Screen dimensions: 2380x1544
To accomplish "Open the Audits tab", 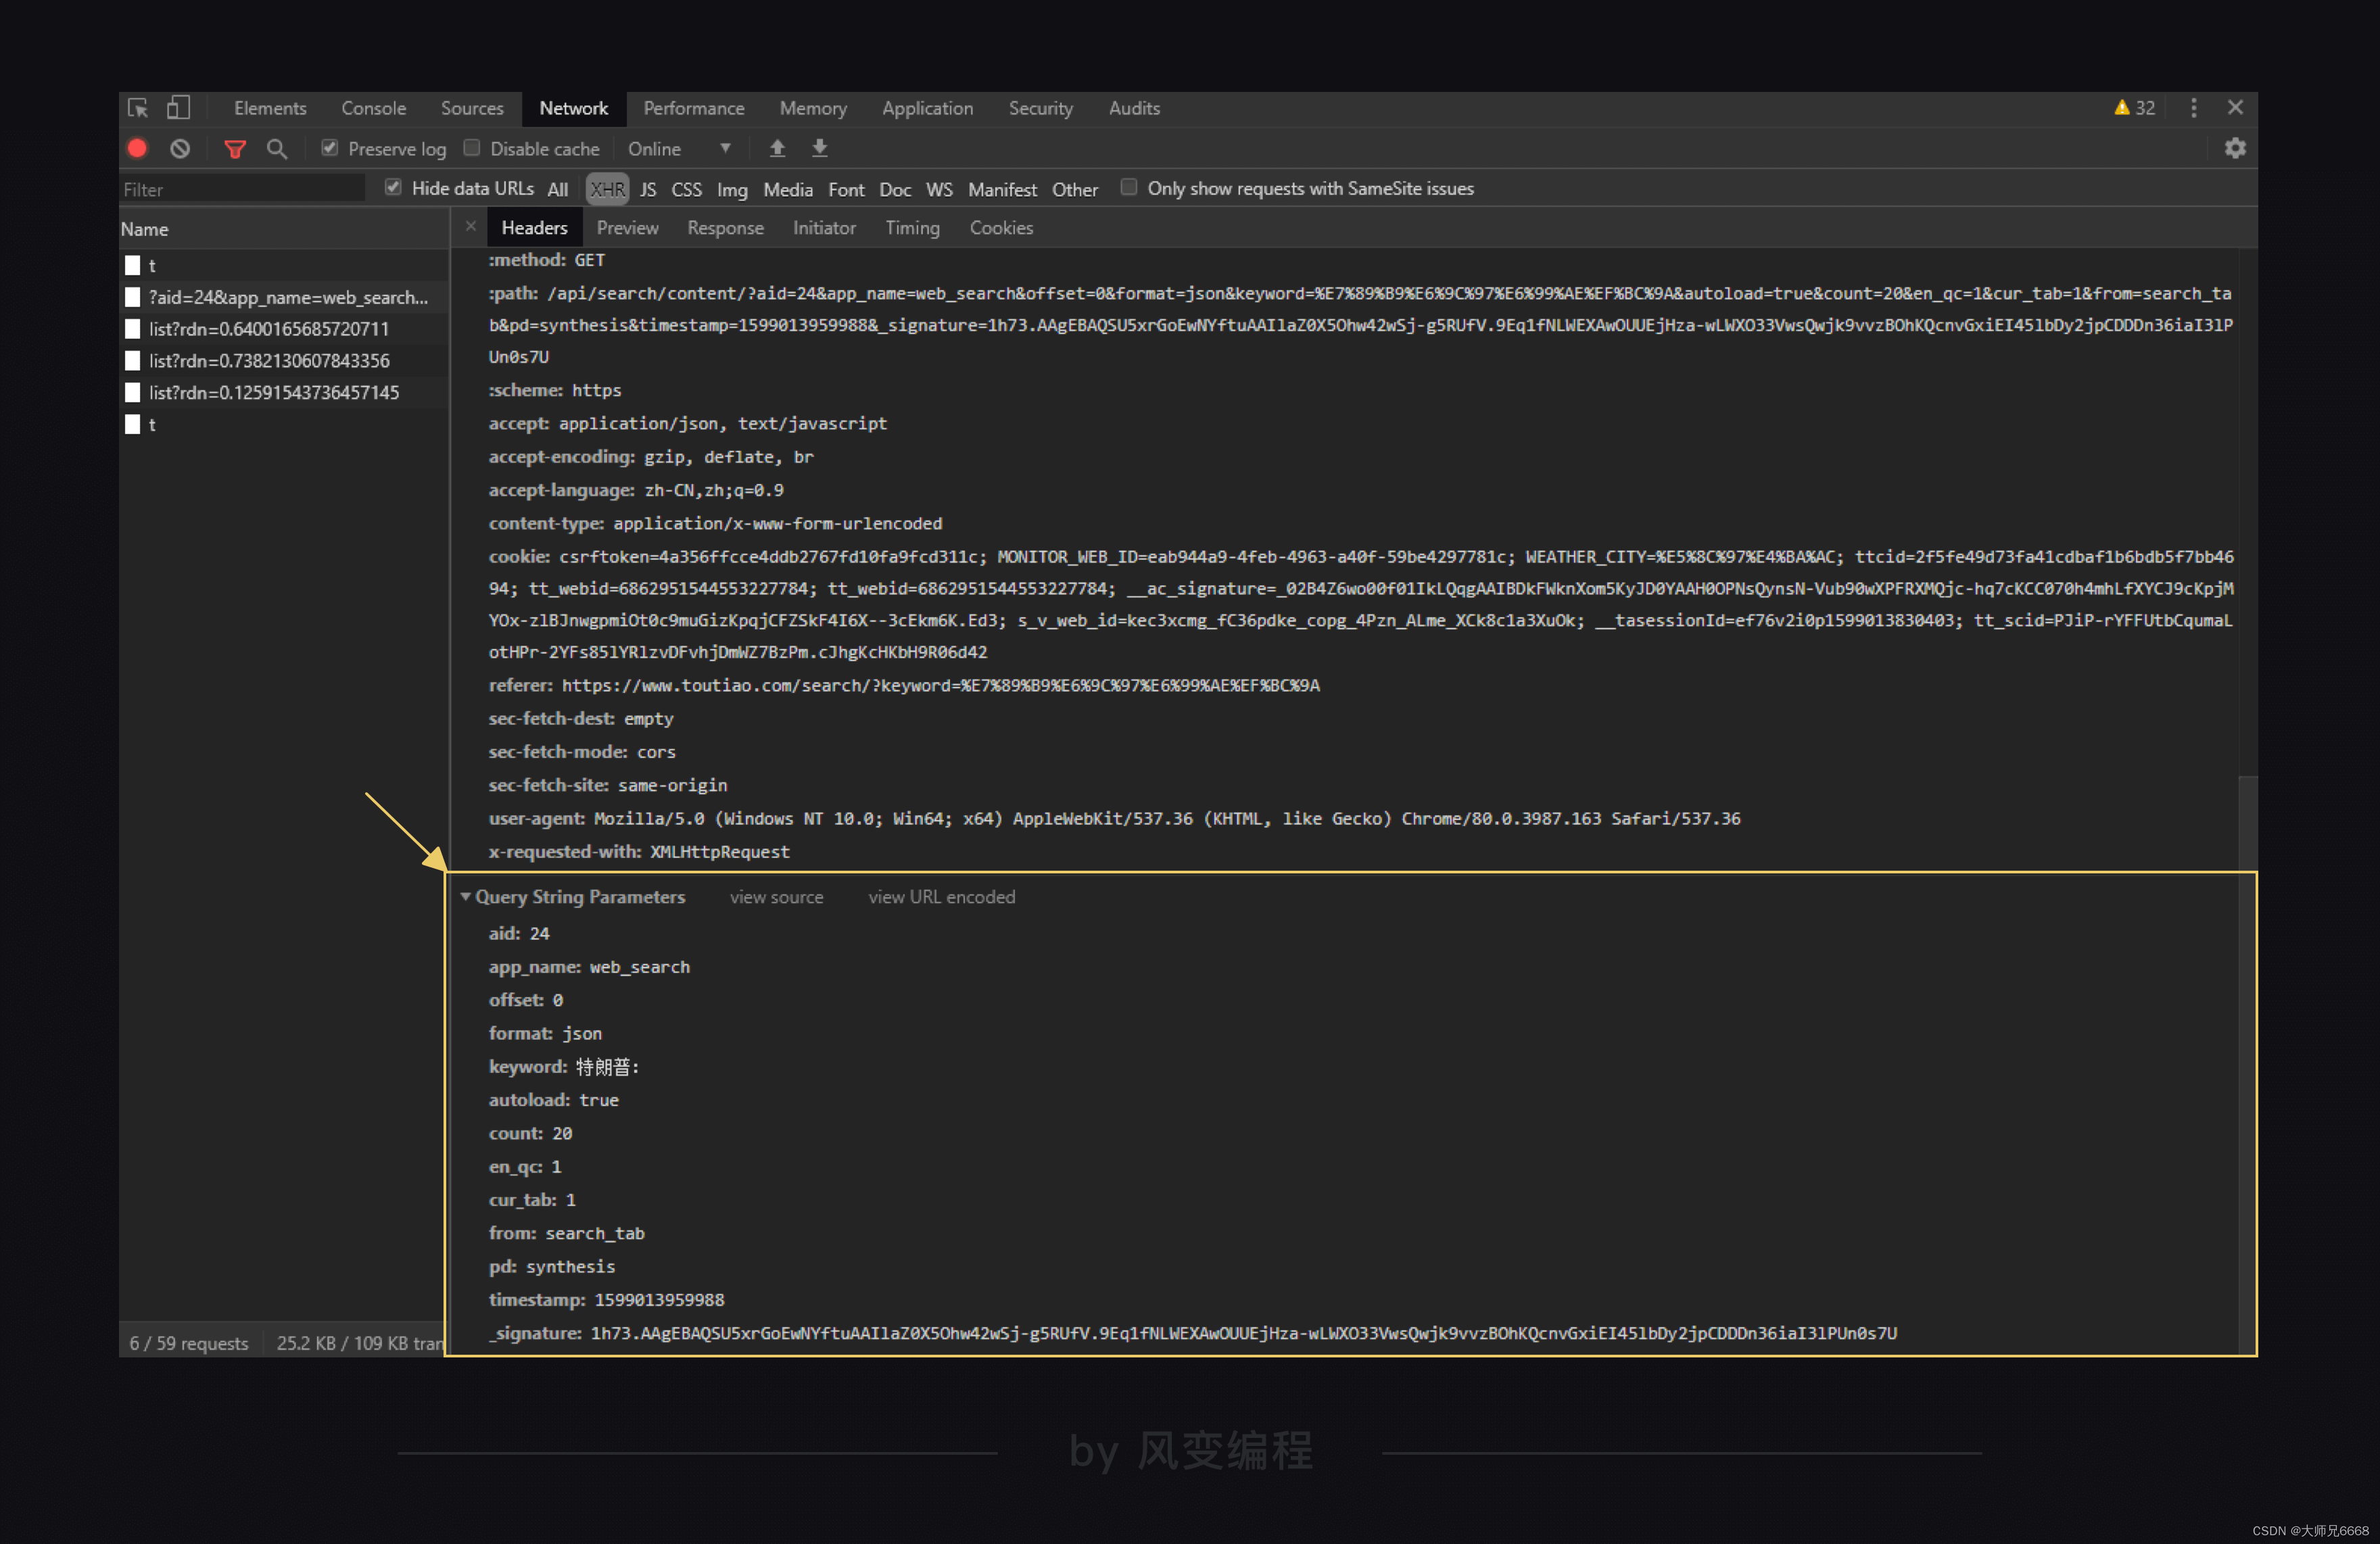I will click(1134, 108).
